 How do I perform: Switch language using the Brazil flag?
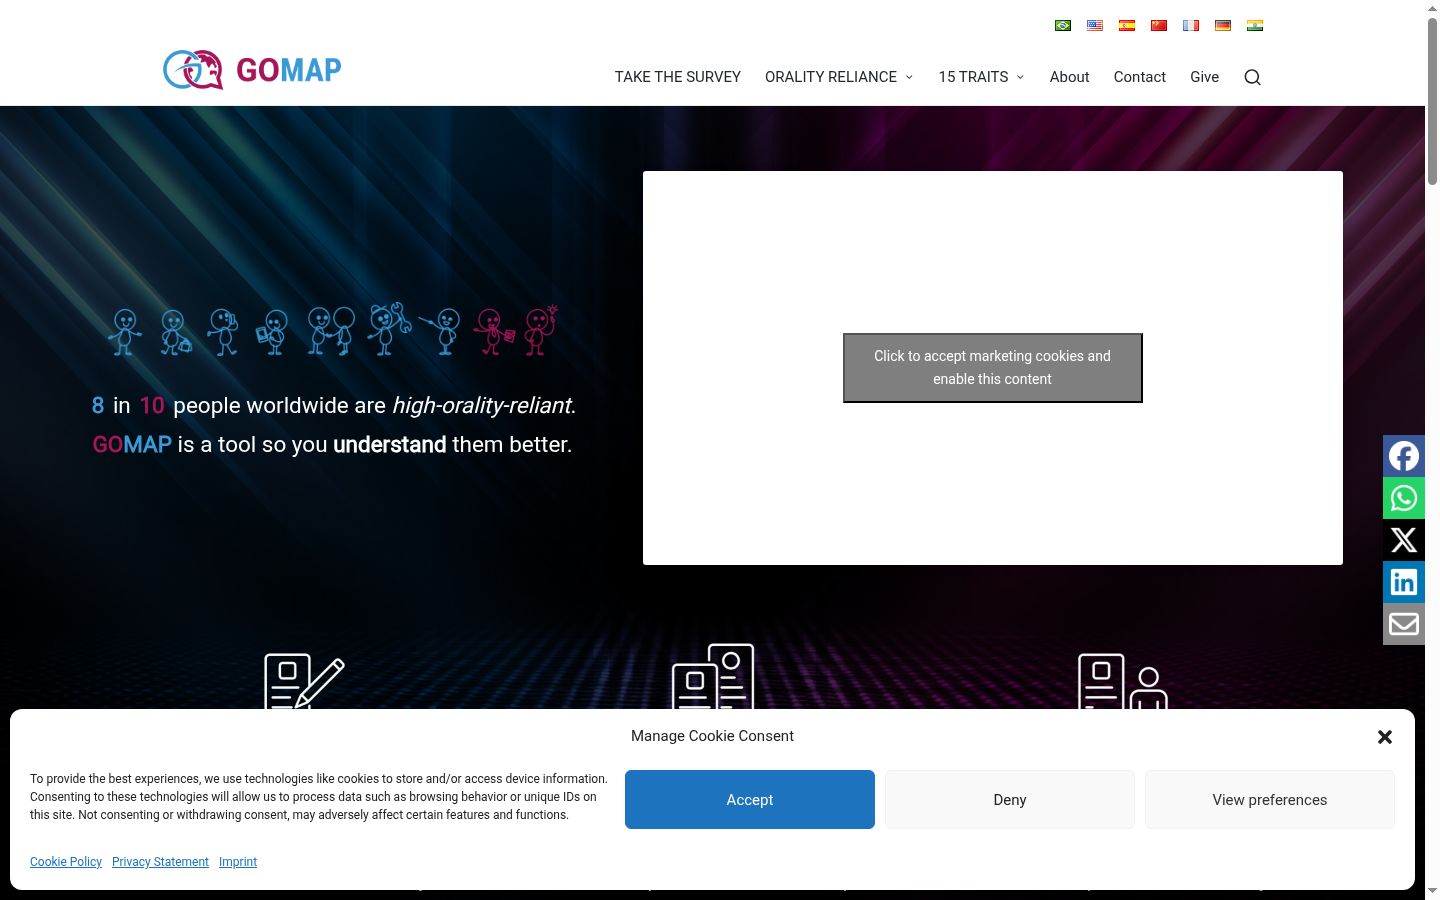[1063, 26]
